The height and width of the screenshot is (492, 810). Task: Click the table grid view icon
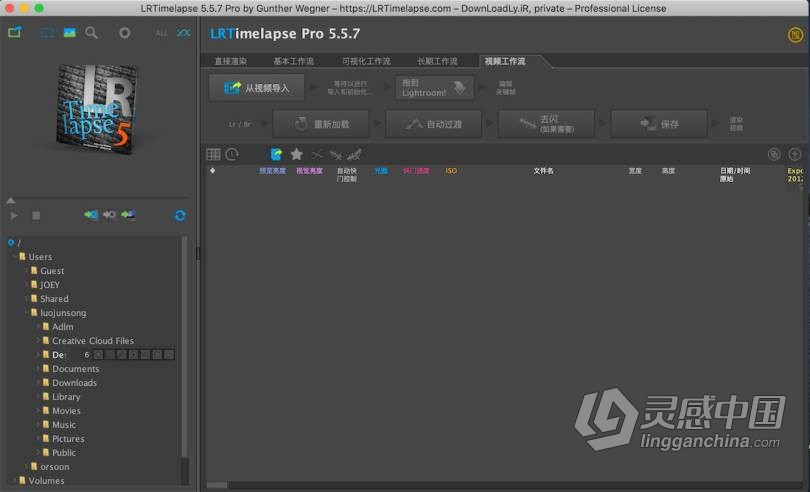pyautogui.click(x=213, y=154)
